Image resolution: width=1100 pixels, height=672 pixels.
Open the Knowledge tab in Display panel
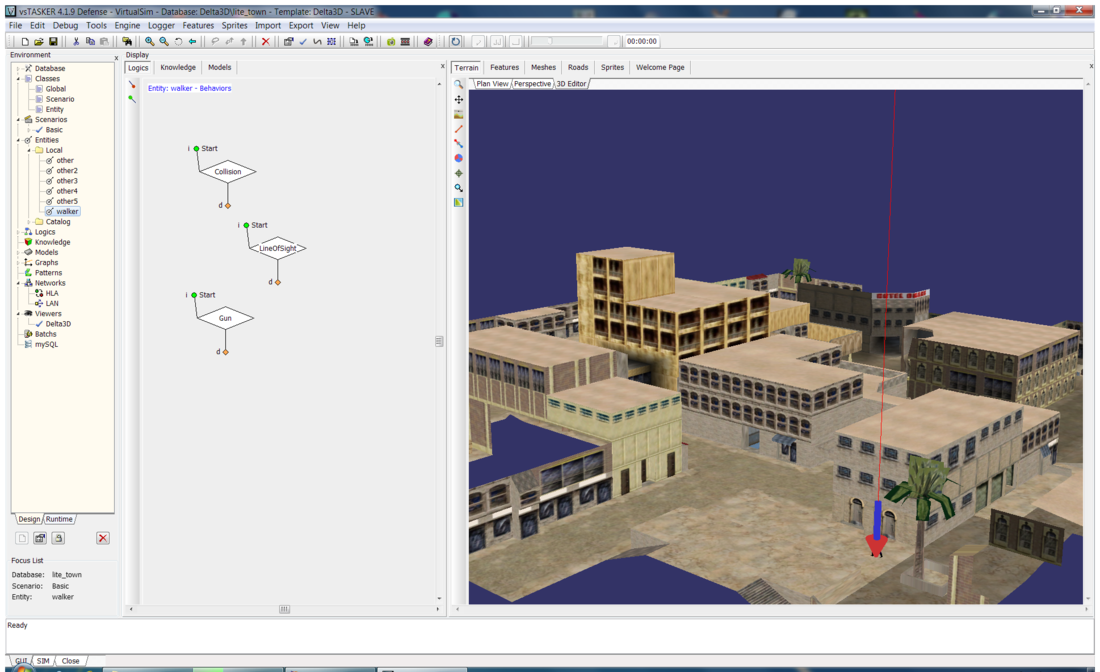click(178, 68)
